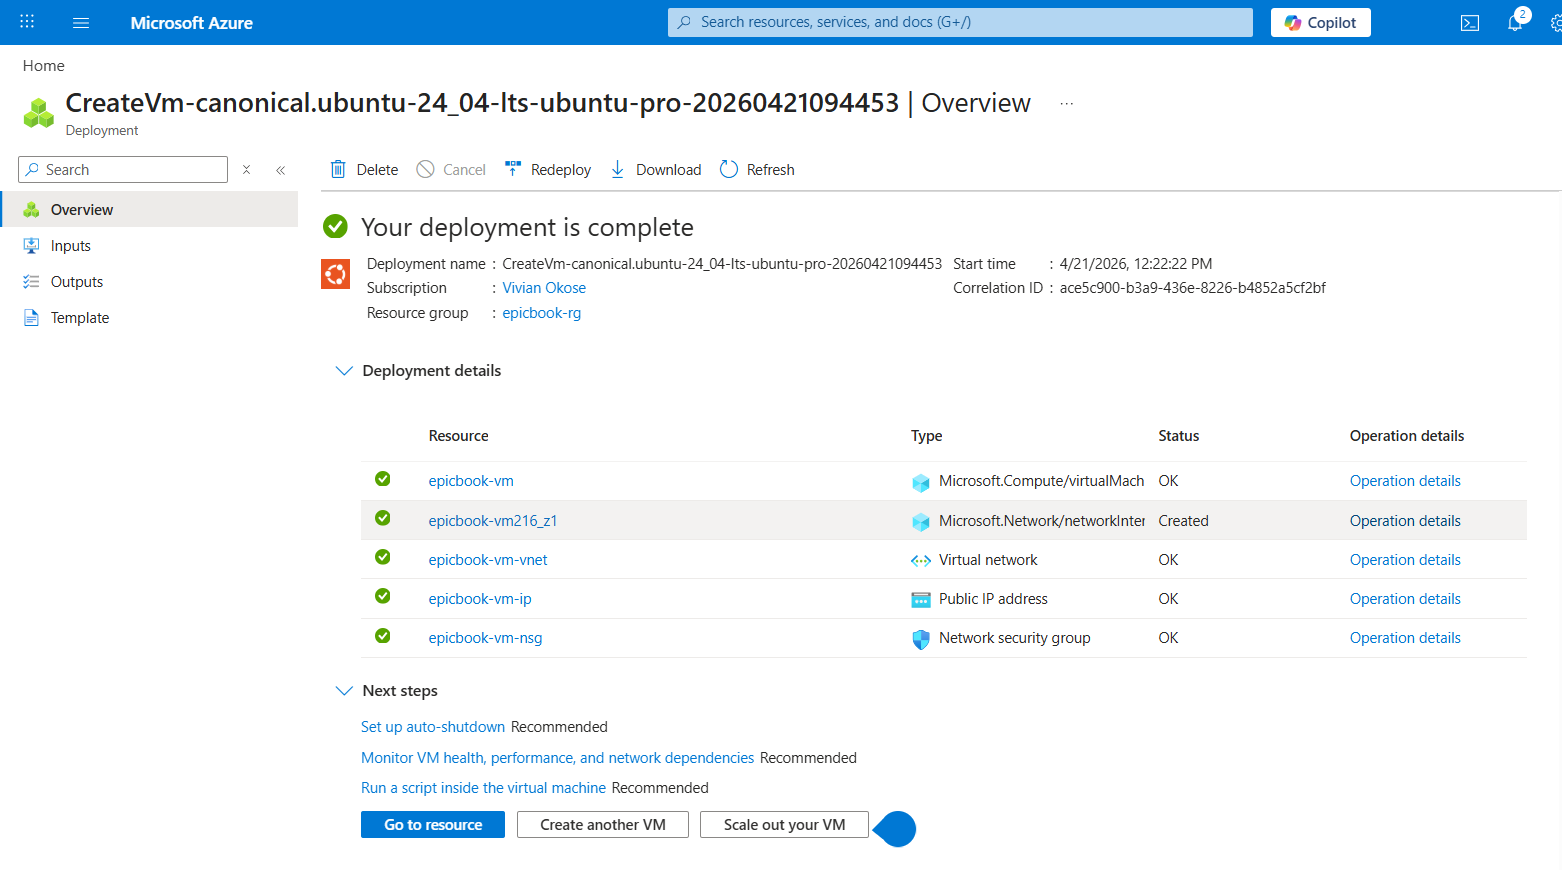The image size is (1562, 870).
Task: Open the epicbook-rg resource group link
Action: click(x=541, y=313)
